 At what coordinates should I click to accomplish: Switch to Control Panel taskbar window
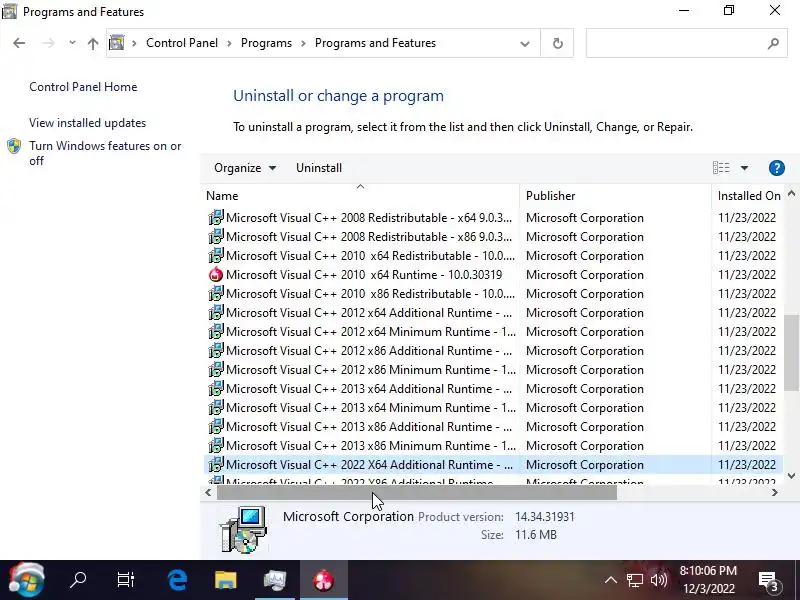click(x=275, y=580)
